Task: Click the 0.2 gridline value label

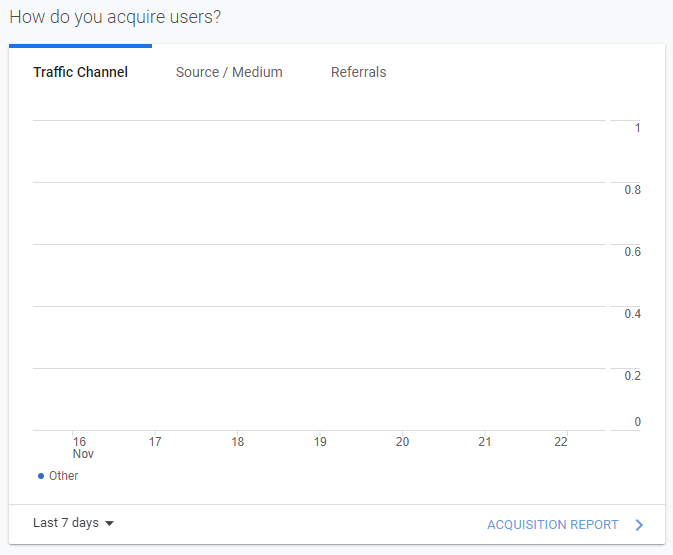Action: pos(632,376)
